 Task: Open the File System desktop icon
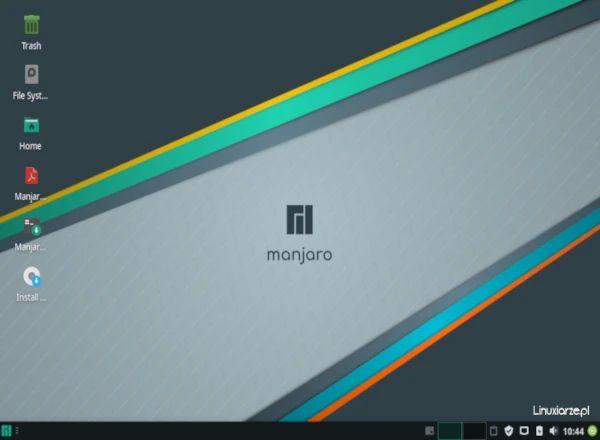pos(31,74)
